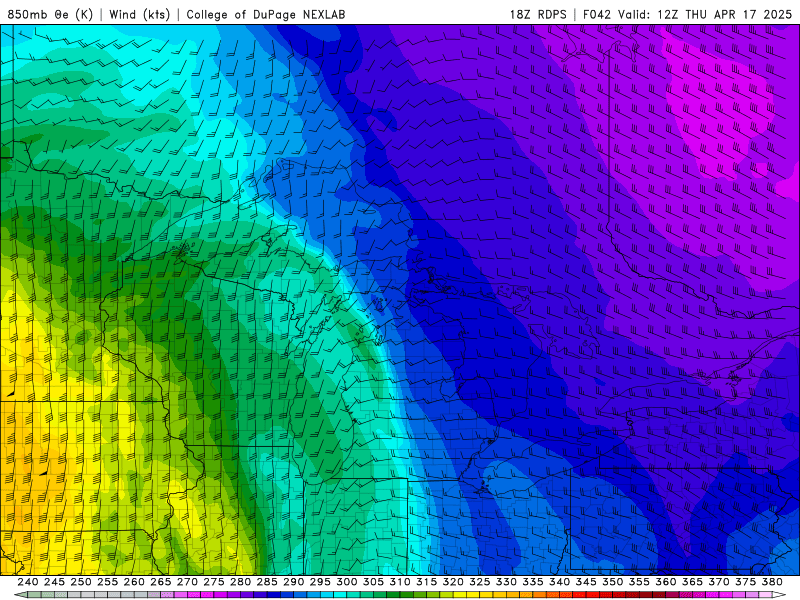
Task: Click the 335 colorbar tick label
Action: point(533,582)
